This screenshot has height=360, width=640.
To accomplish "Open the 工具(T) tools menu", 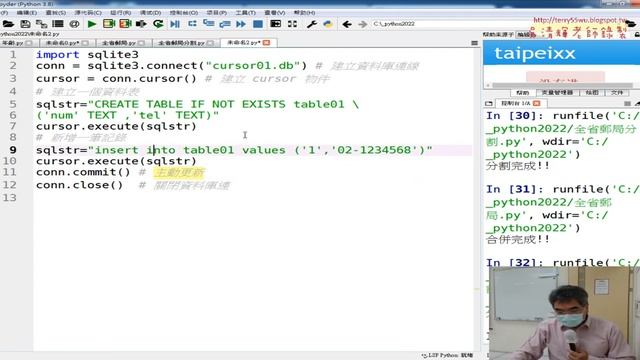I will 245,13.
